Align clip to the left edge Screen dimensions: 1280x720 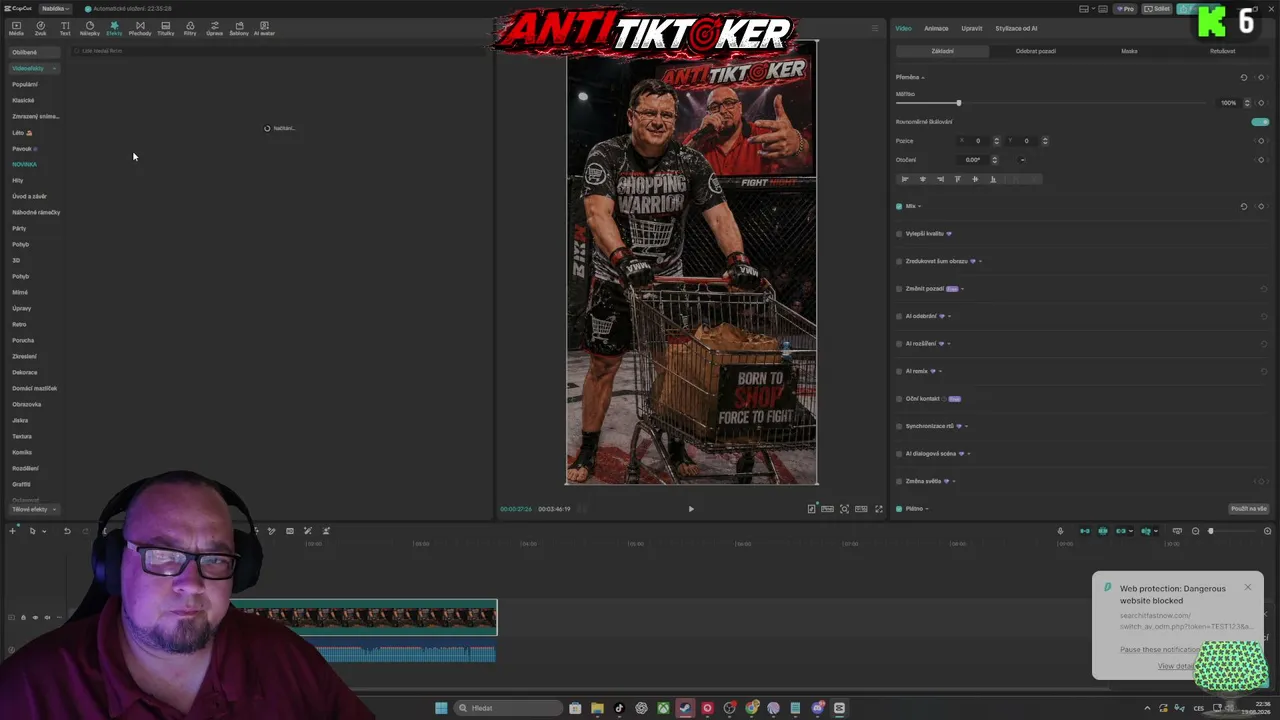coord(905,179)
